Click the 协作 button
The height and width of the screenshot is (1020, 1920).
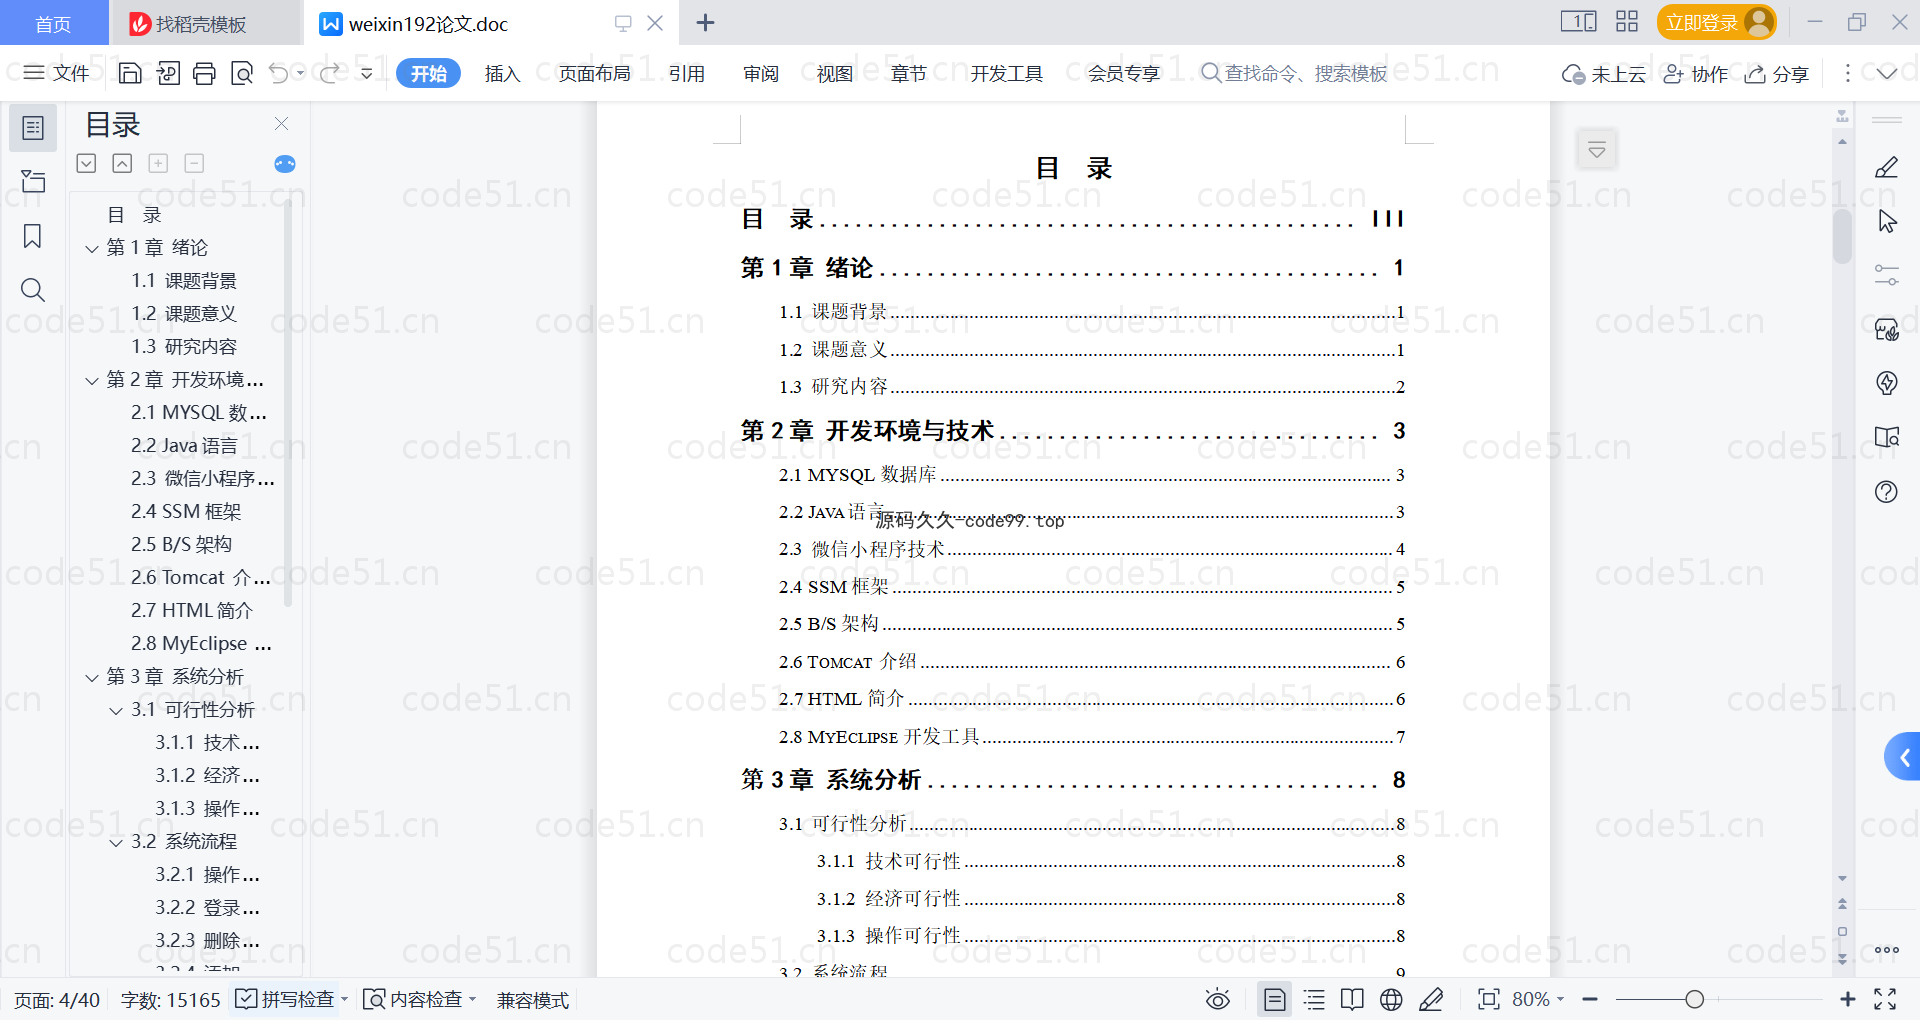pyautogui.click(x=1695, y=73)
